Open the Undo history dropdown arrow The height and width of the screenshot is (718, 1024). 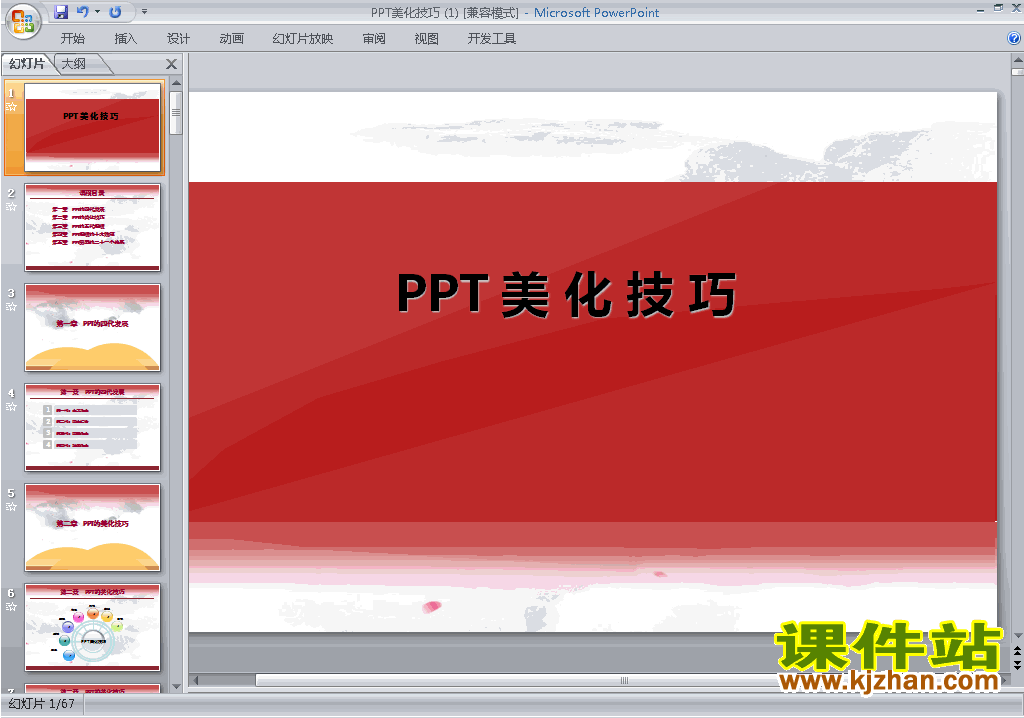pos(97,12)
